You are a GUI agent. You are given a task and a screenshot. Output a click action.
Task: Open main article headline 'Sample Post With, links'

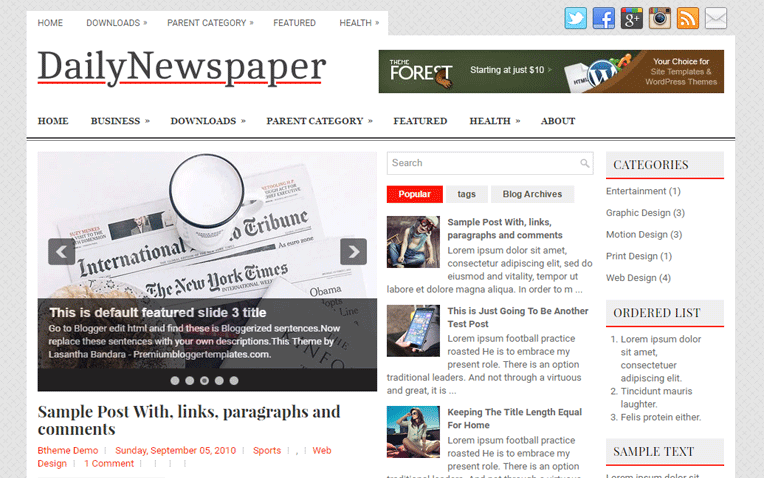[x=189, y=421]
